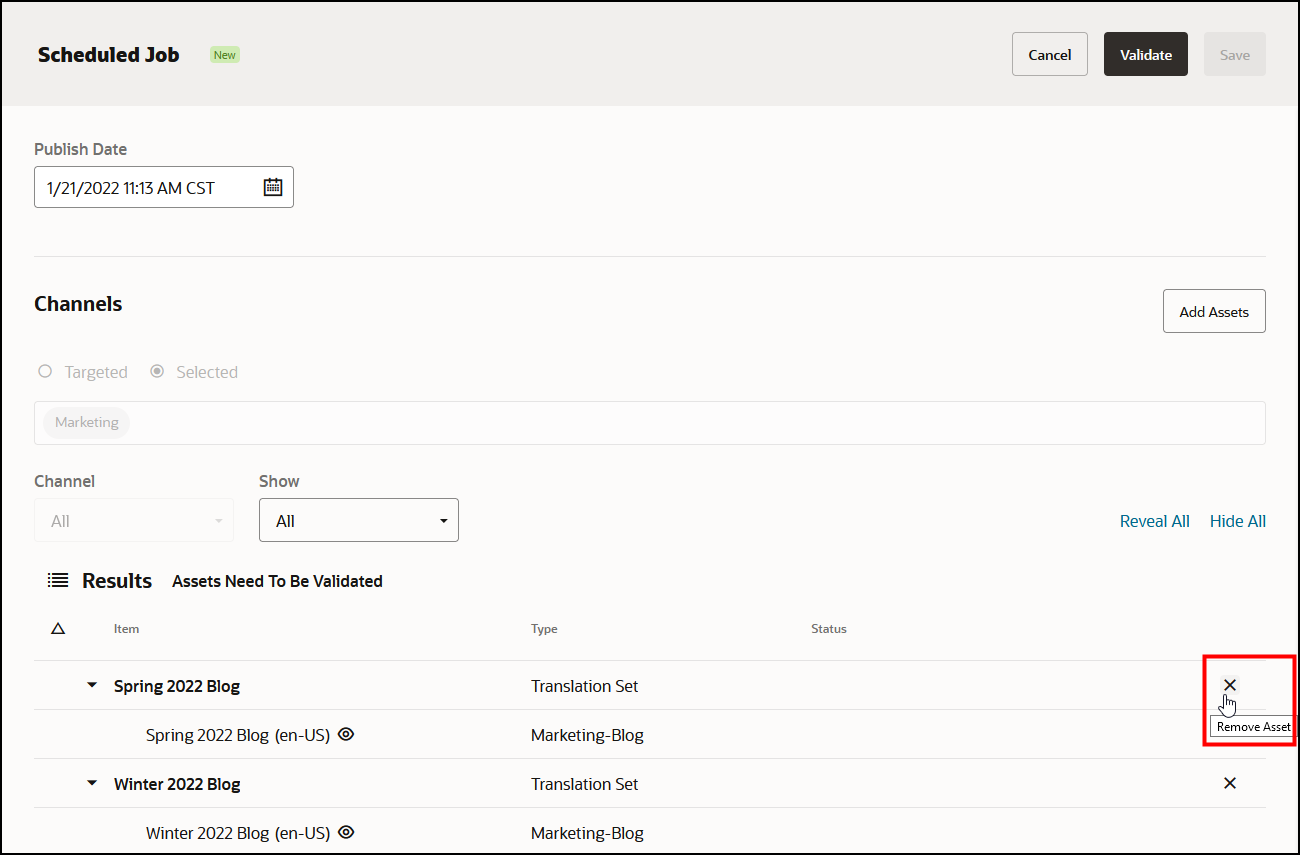Click the Item column header
Screen dimensions: 1300x855
[x=127, y=629]
